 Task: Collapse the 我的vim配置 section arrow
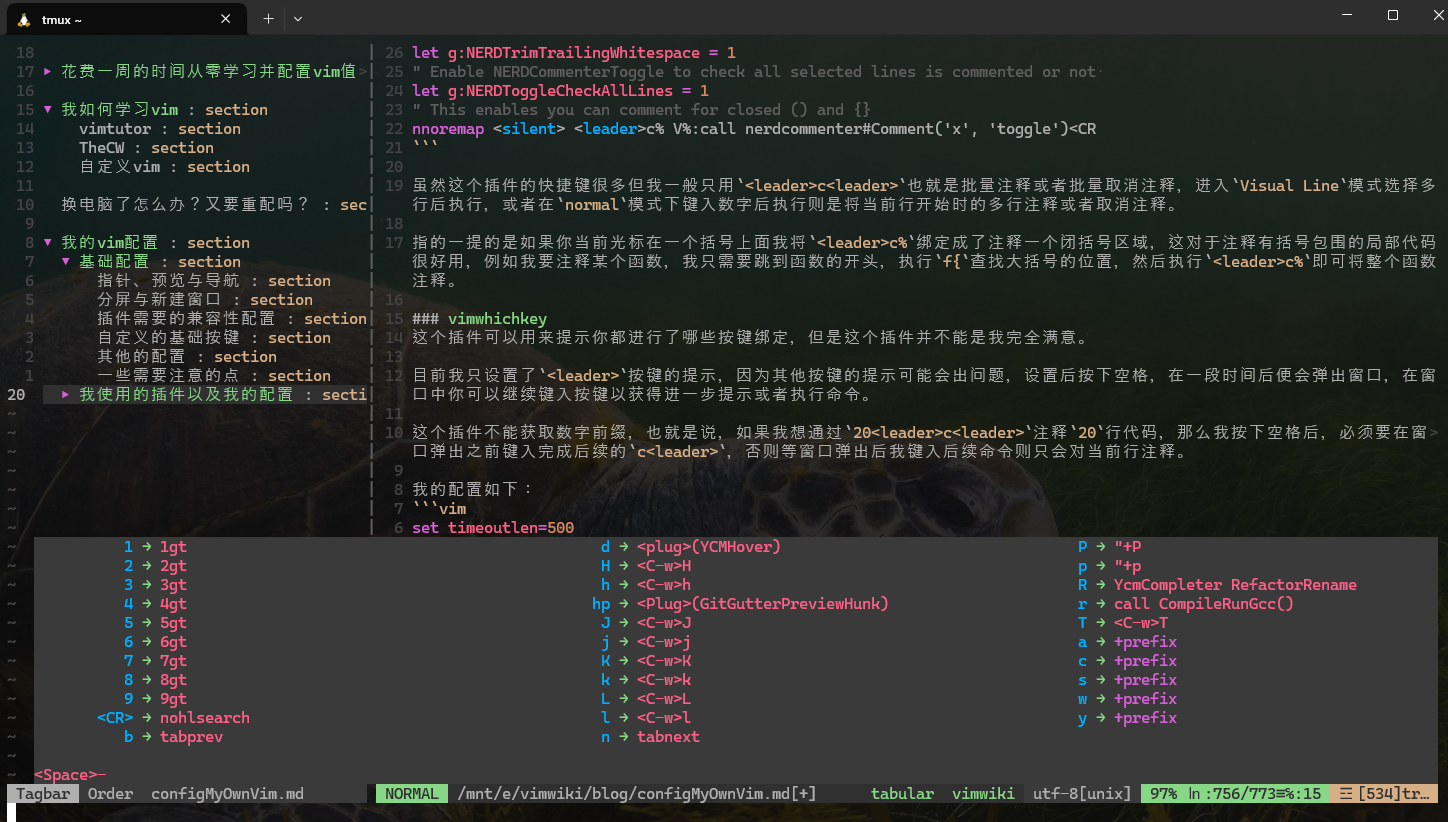(x=48, y=243)
